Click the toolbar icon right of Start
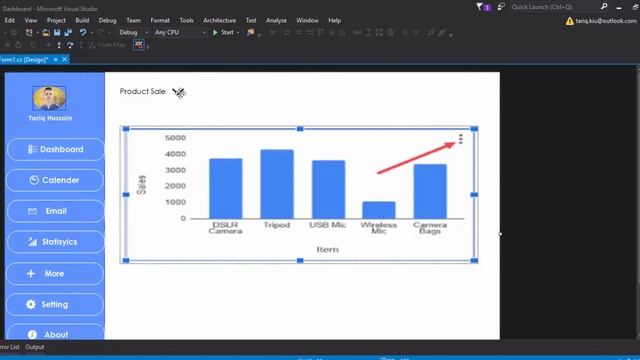The image size is (640, 360). coord(251,32)
